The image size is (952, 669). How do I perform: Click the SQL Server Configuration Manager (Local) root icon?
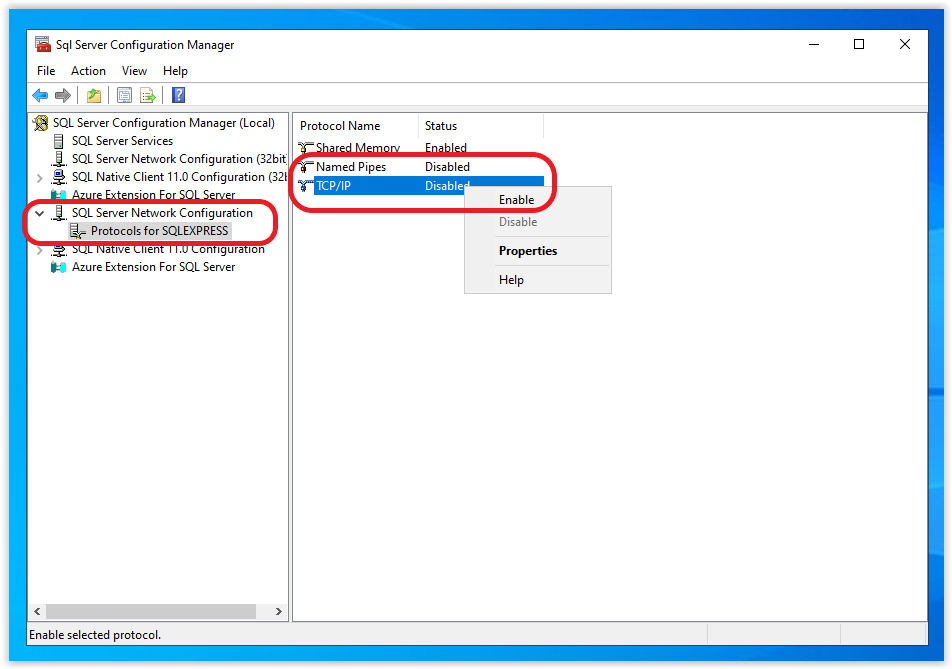41,123
